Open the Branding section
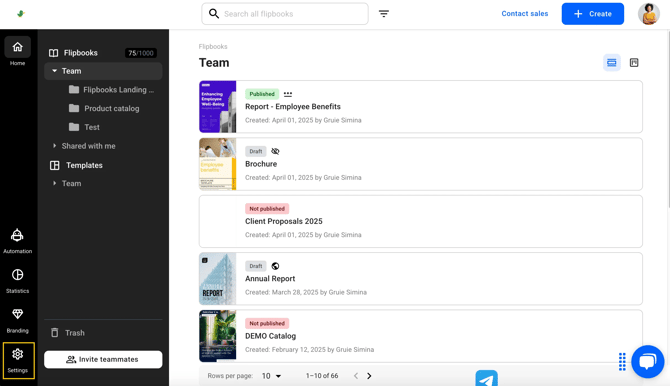Viewport: 670px width, 386px height. [x=18, y=321]
